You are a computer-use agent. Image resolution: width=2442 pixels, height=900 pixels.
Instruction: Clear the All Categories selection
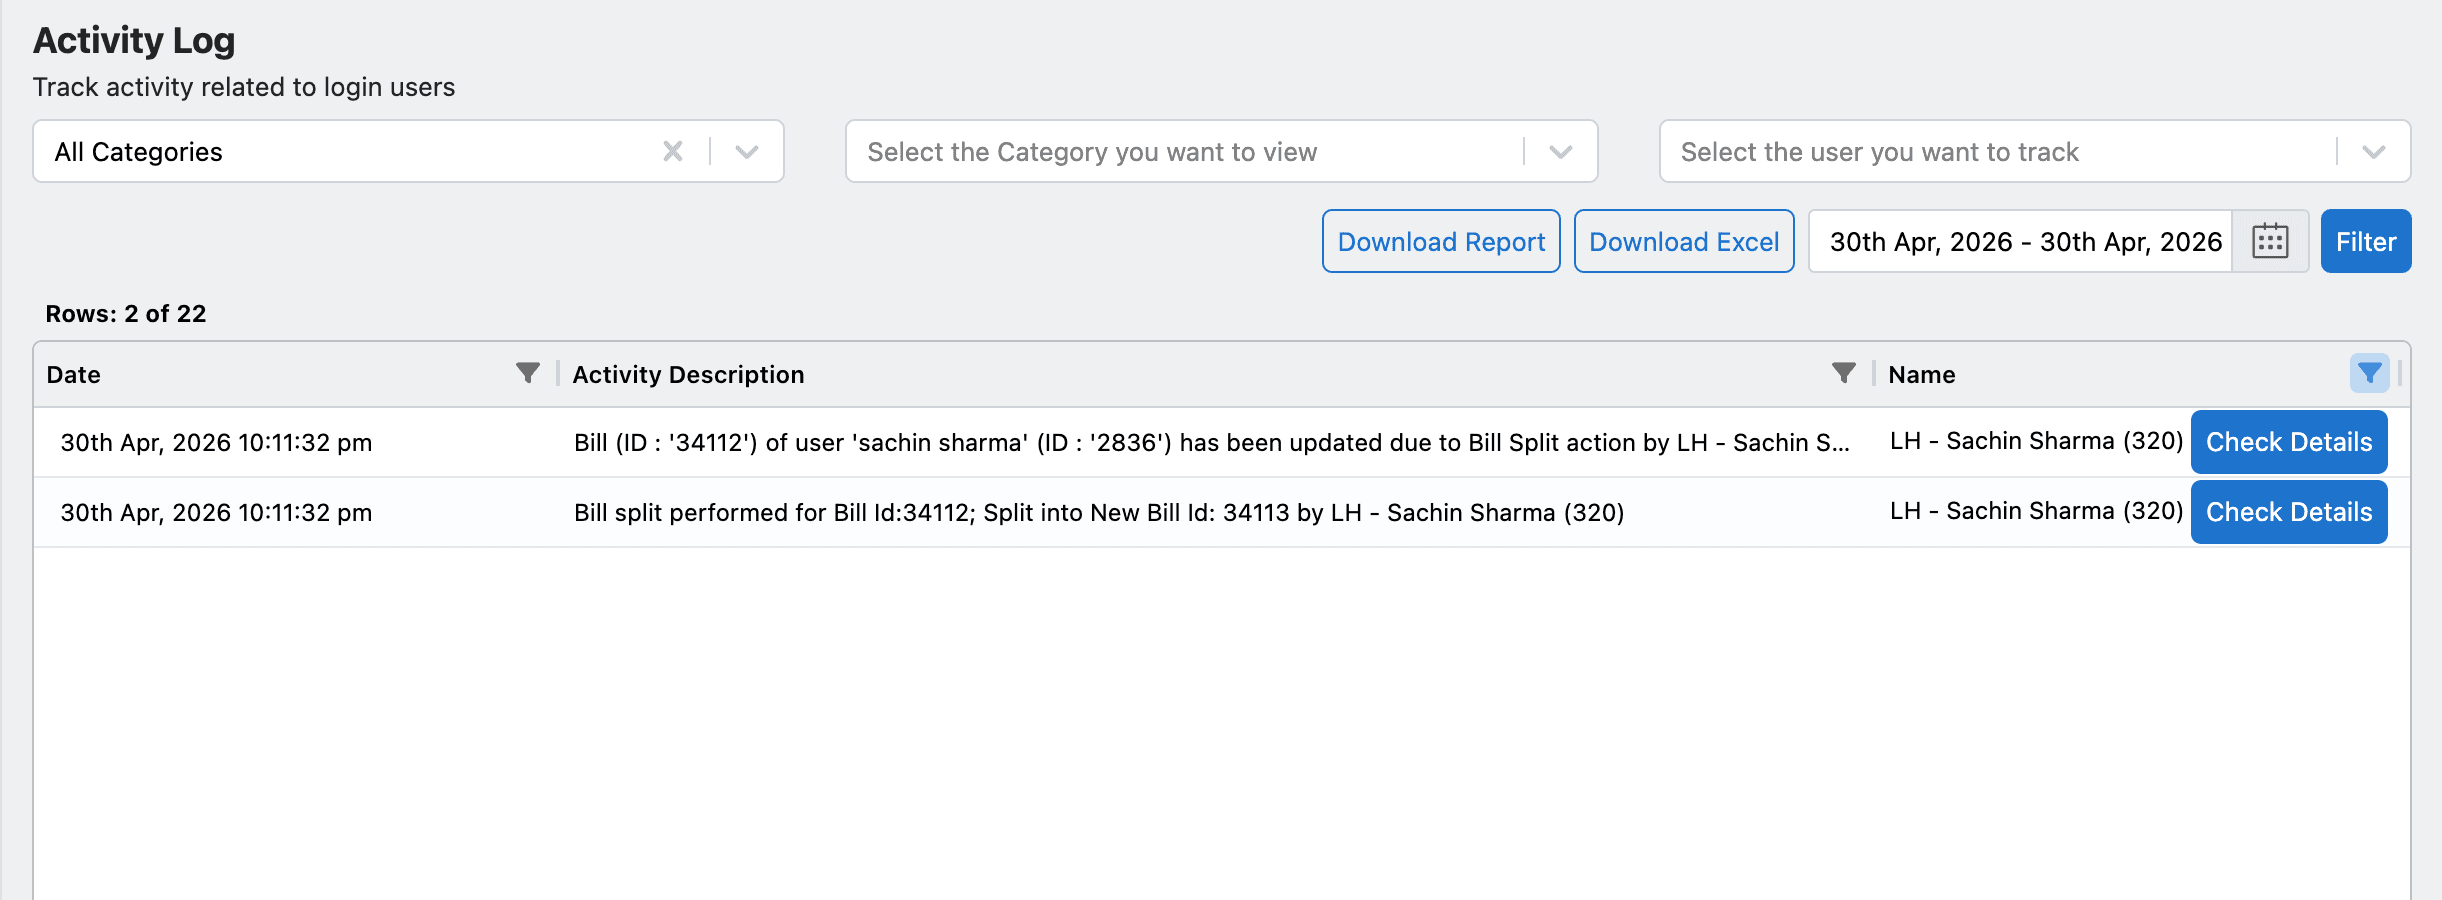pos(673,151)
